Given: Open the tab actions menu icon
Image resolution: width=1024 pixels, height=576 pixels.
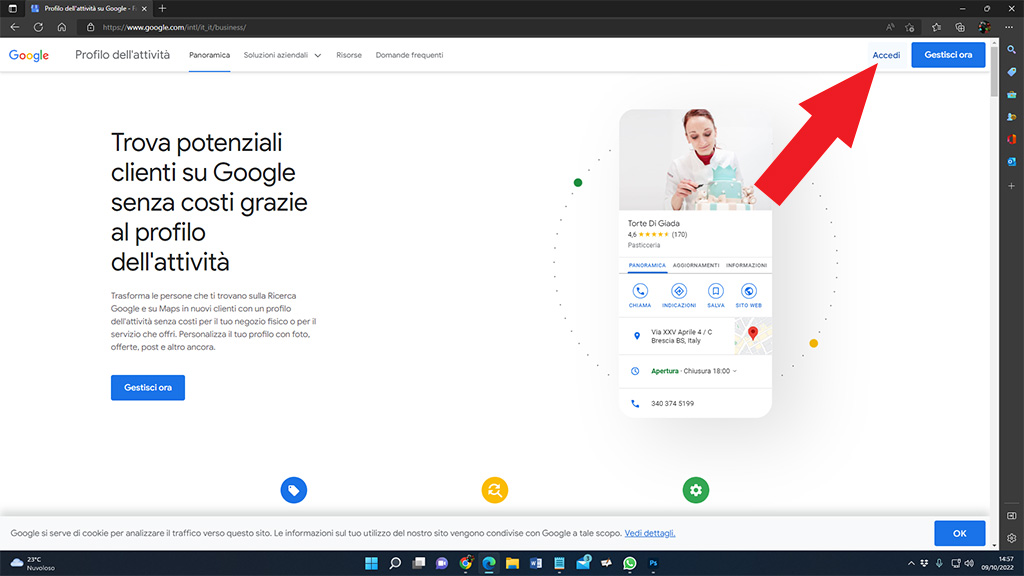Looking at the screenshot, I should click(12, 8).
